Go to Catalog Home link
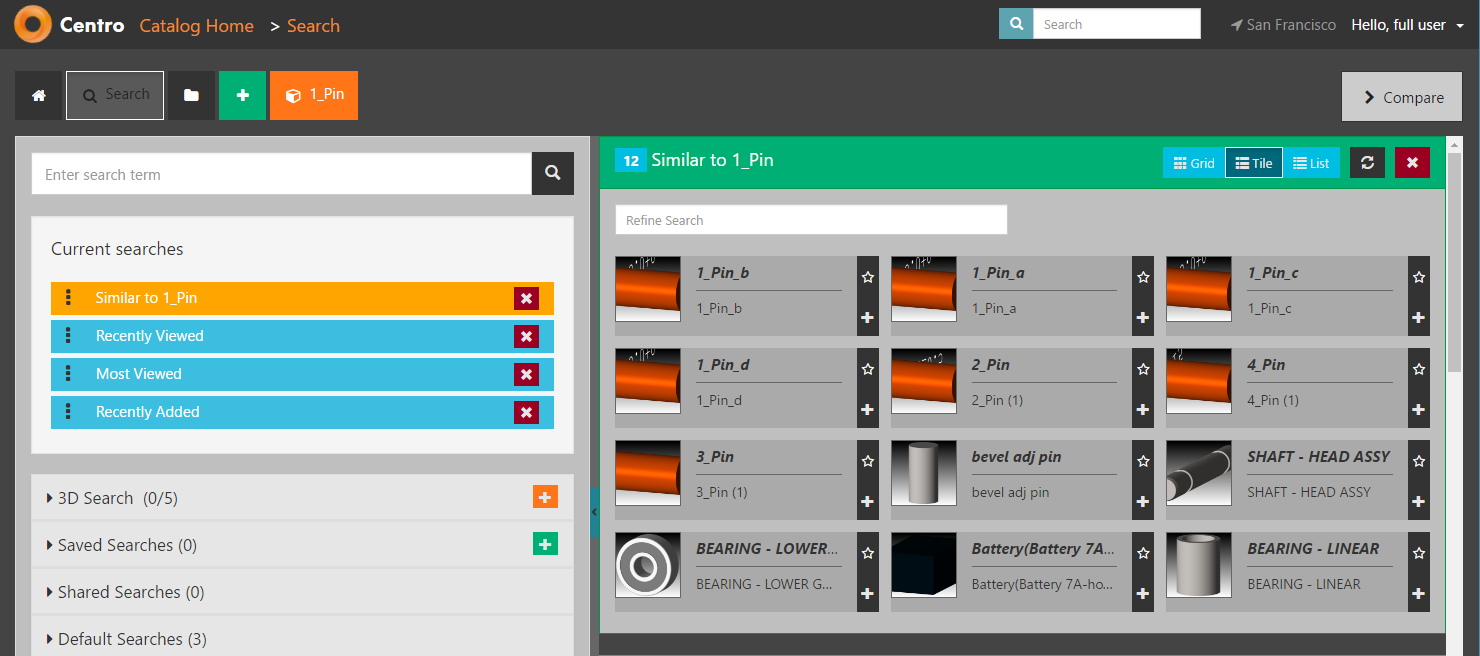The width and height of the screenshot is (1480, 656). tap(196, 26)
